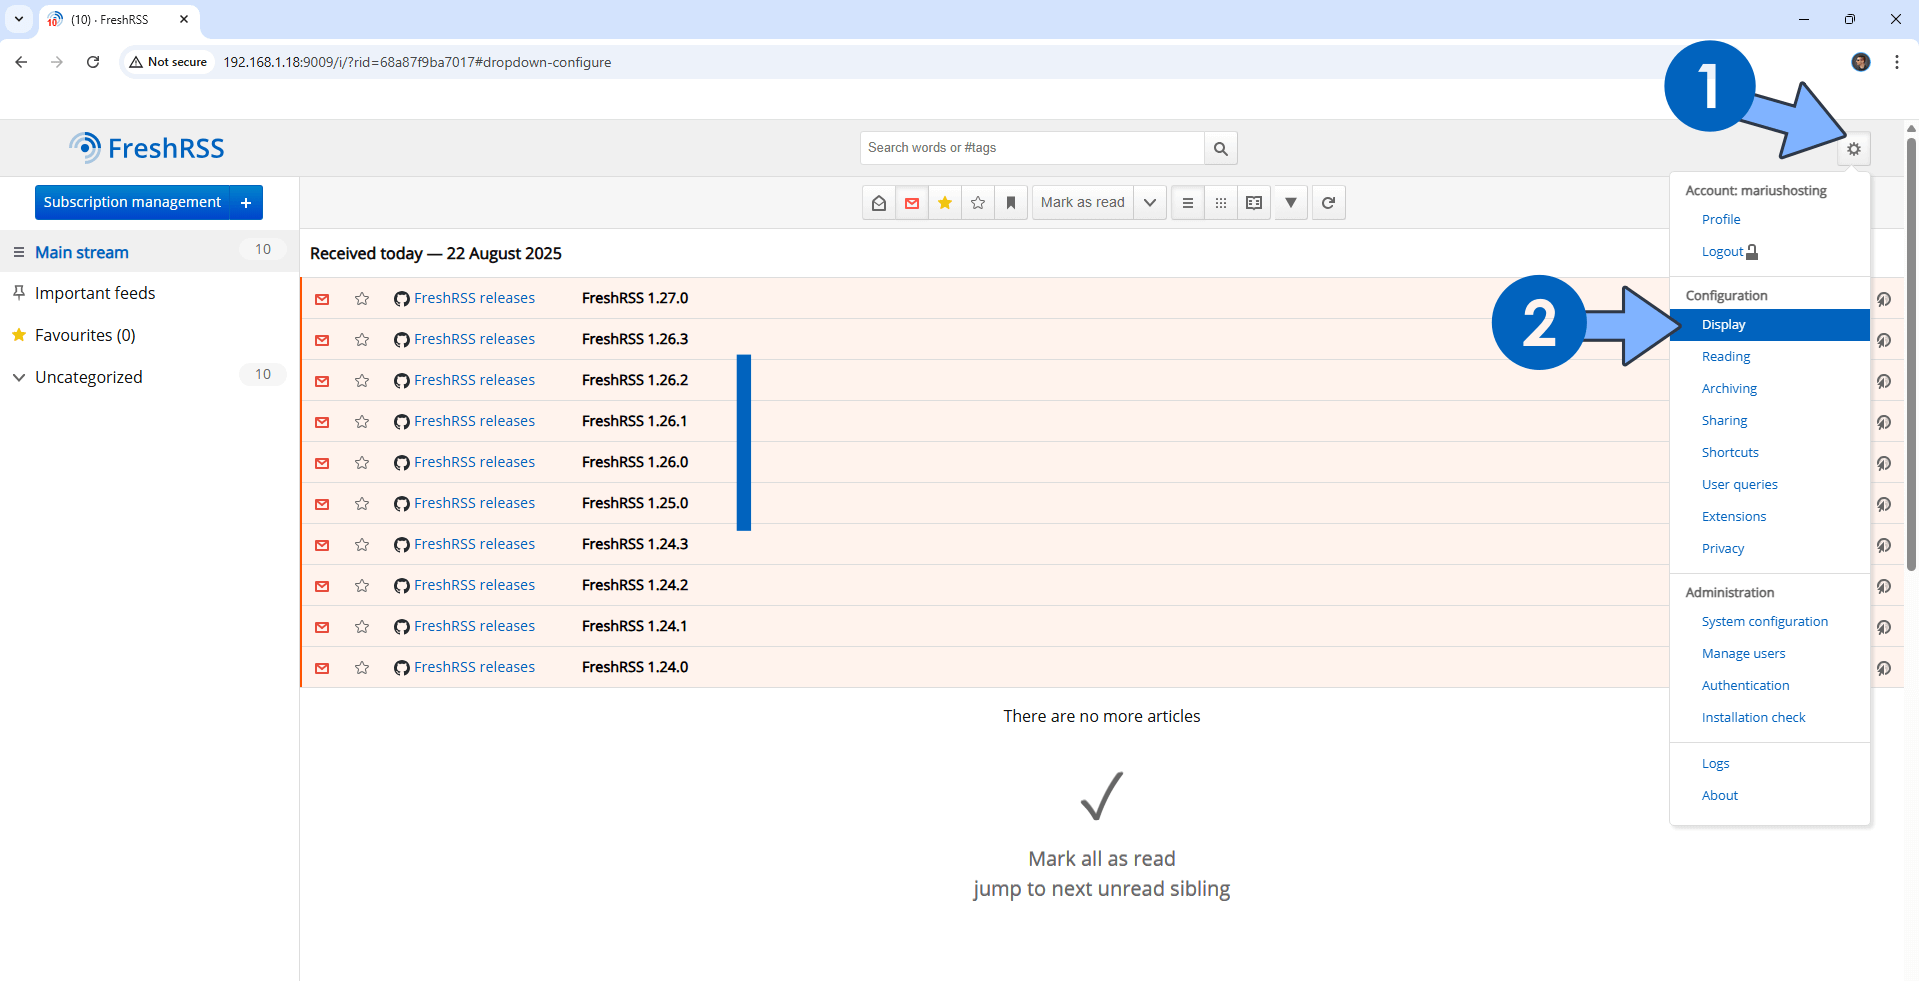
Task: Click the browser address bar URL
Action: point(417,62)
